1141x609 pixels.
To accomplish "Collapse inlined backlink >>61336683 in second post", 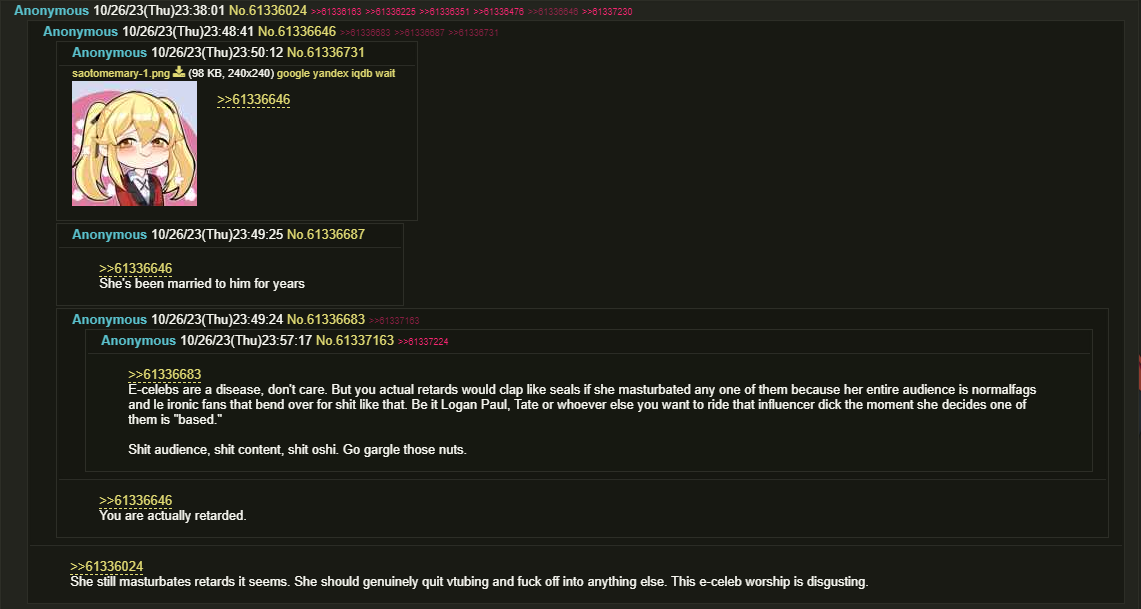I will point(365,33).
